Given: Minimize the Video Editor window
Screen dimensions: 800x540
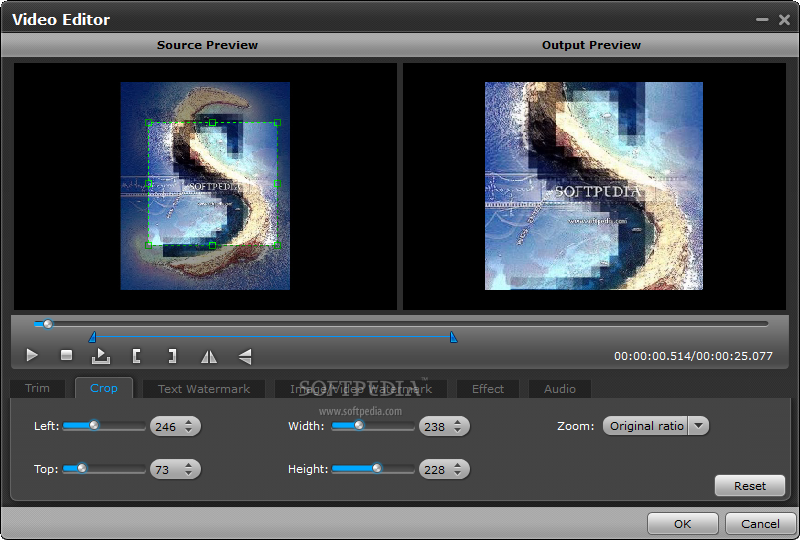Looking at the screenshot, I should (x=762, y=19).
